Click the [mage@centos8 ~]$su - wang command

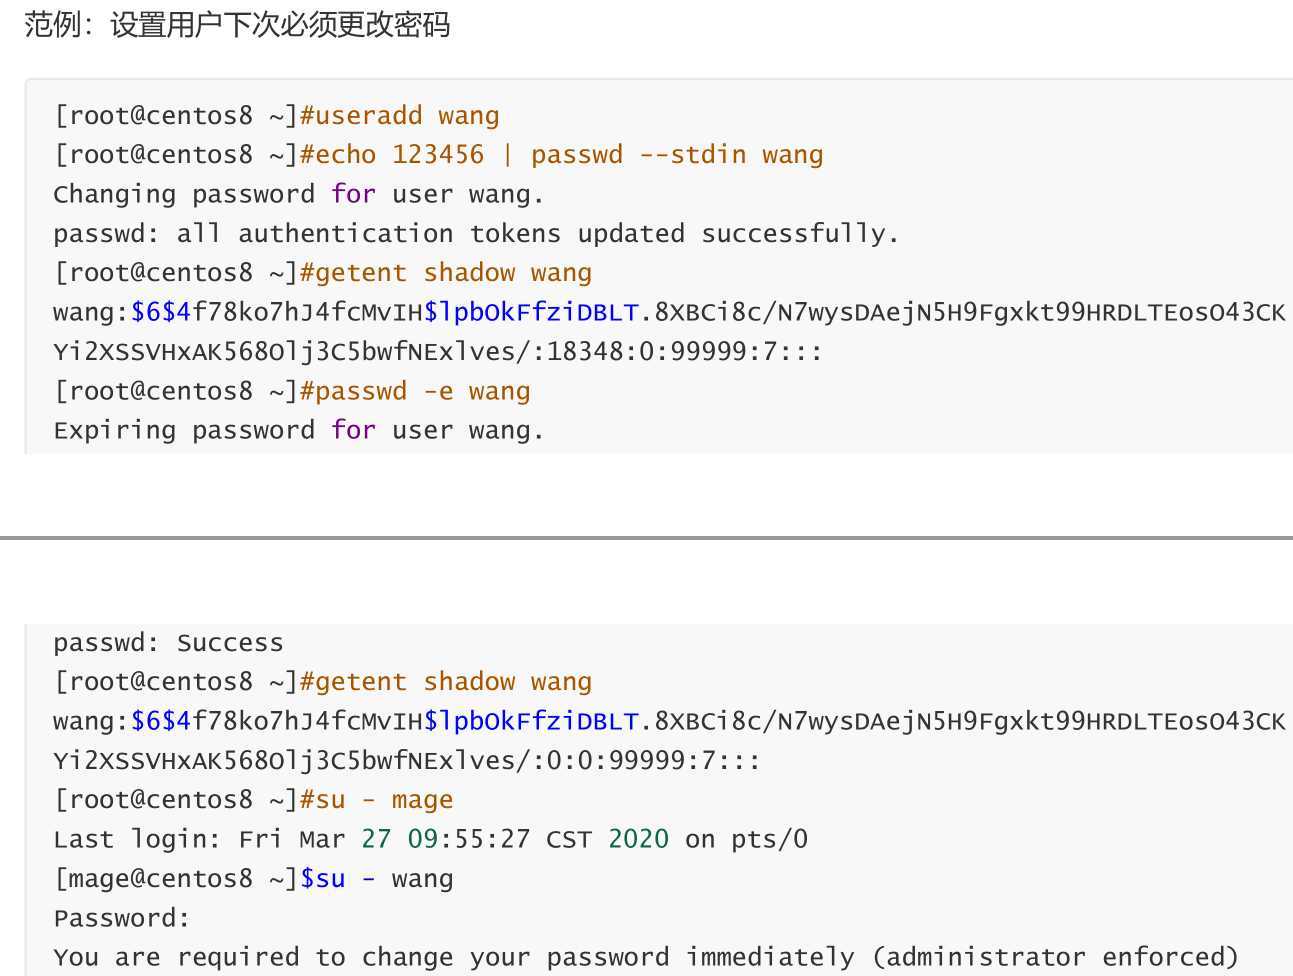coord(254,879)
